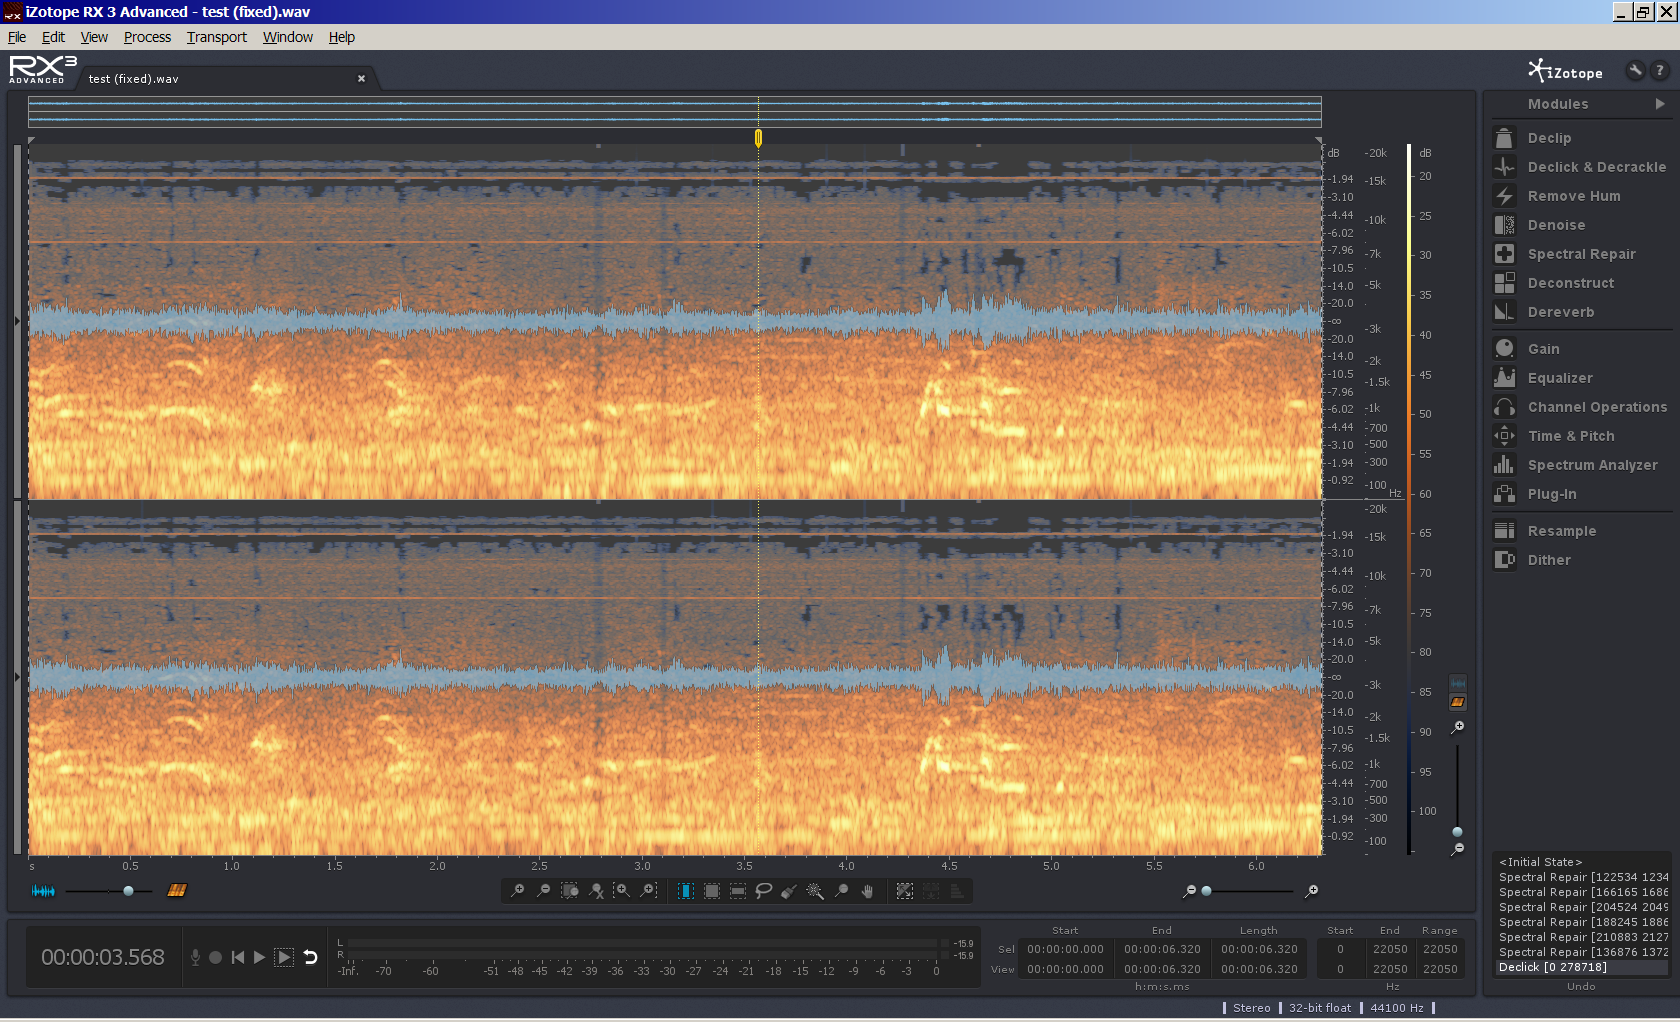The image size is (1680, 1022).
Task: Open the Transport menu
Action: click(216, 37)
